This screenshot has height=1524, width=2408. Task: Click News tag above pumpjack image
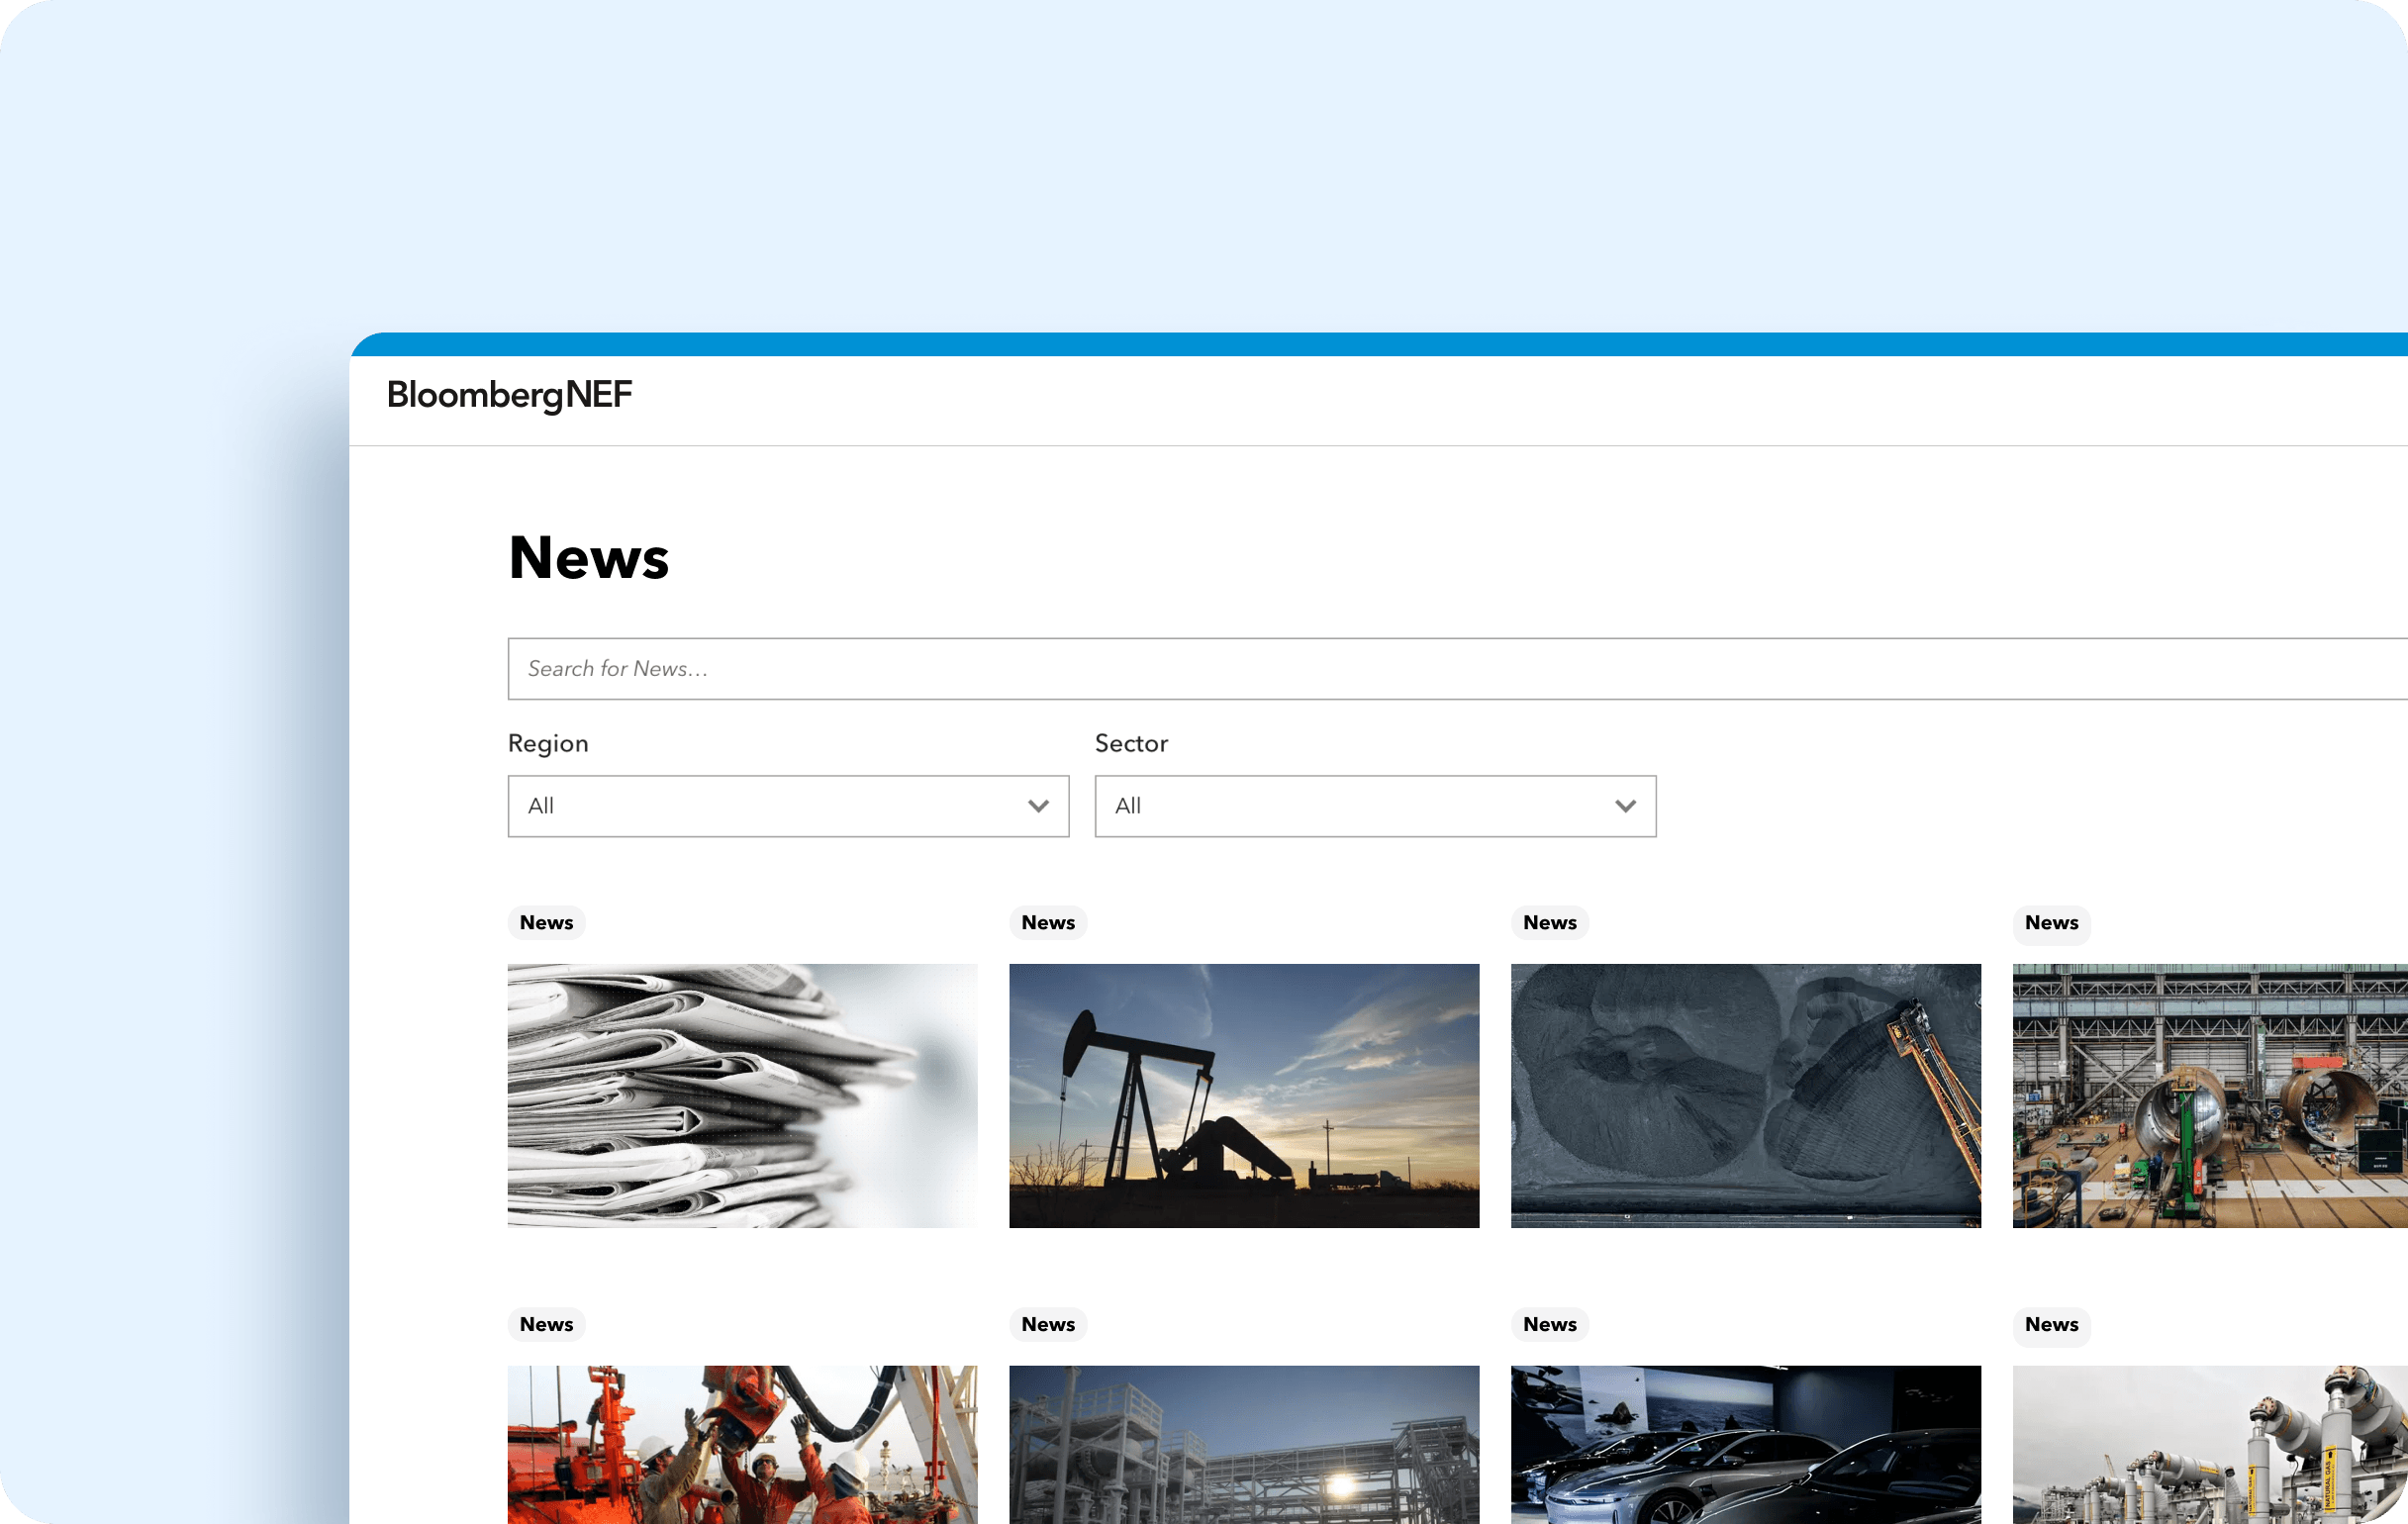point(1047,922)
